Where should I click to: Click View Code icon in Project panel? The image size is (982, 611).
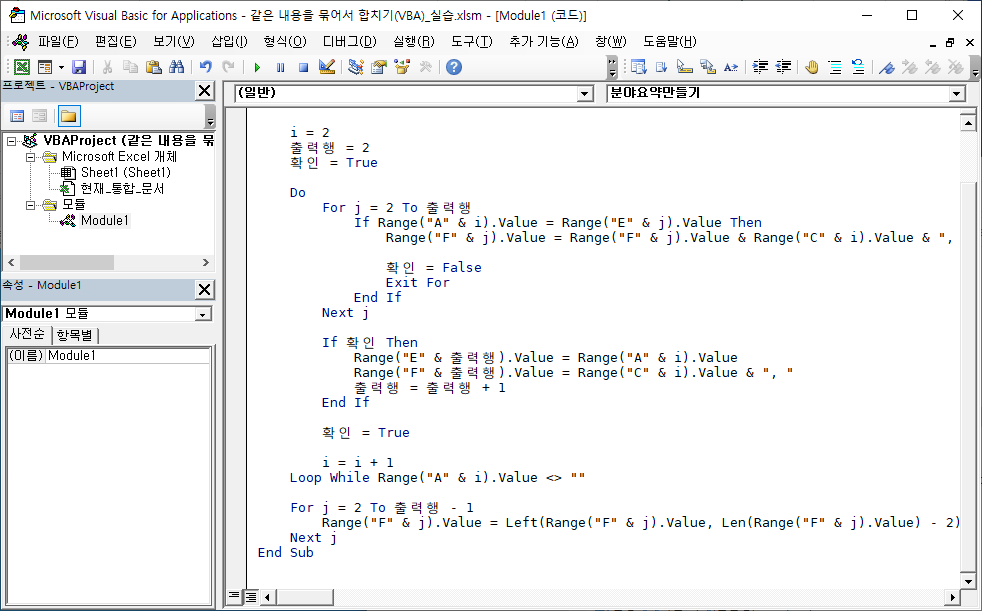[x=18, y=116]
